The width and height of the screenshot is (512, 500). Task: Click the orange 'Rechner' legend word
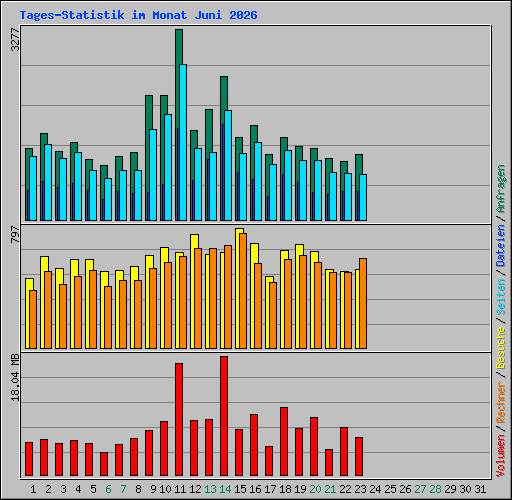[501, 402]
